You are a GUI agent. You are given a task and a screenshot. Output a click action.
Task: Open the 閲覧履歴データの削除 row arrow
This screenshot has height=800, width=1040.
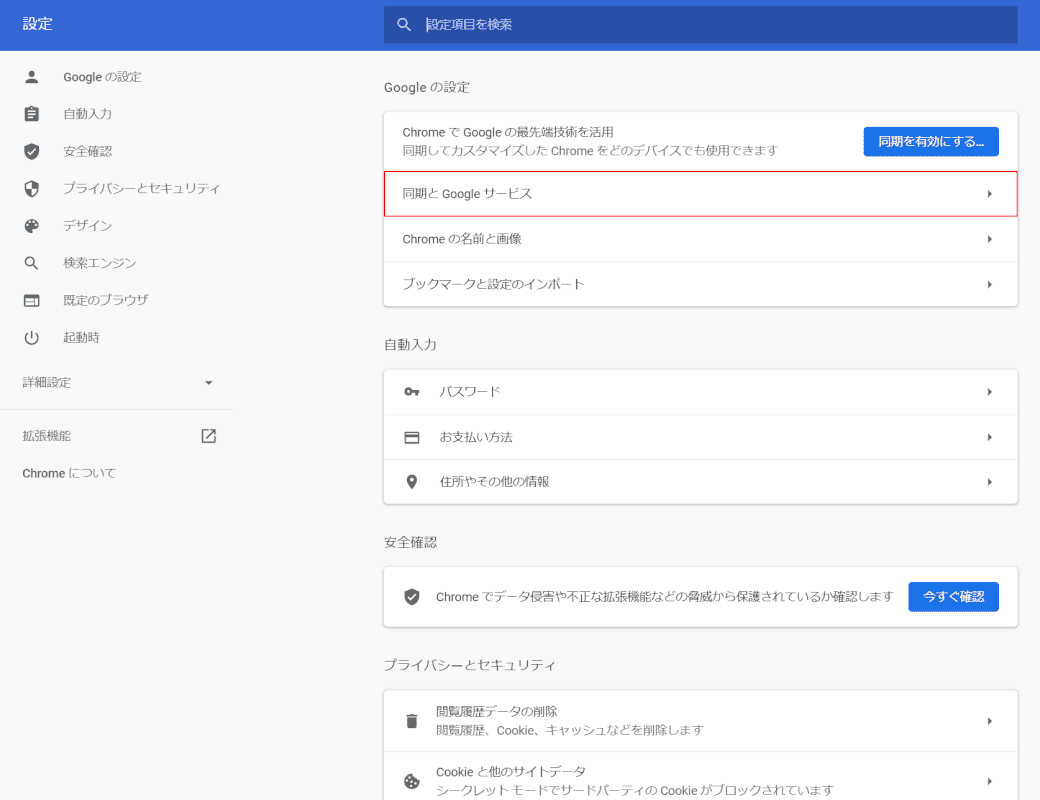click(989, 721)
